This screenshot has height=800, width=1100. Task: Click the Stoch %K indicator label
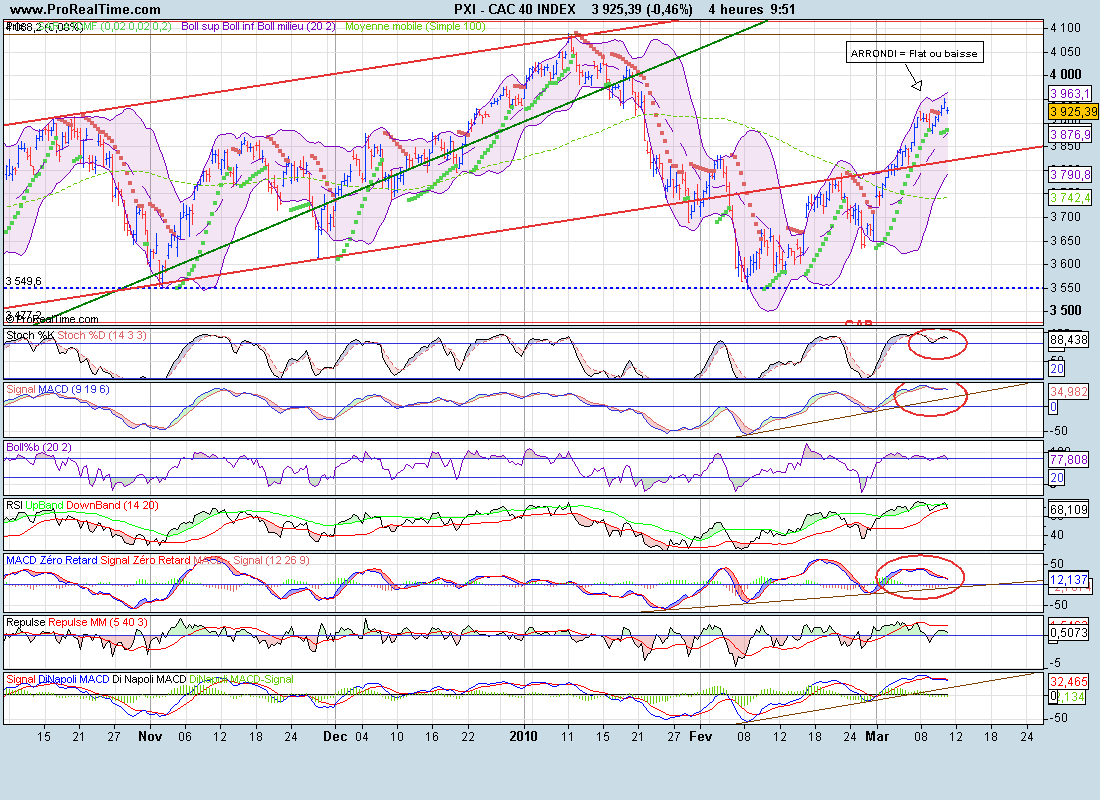click(x=30, y=335)
